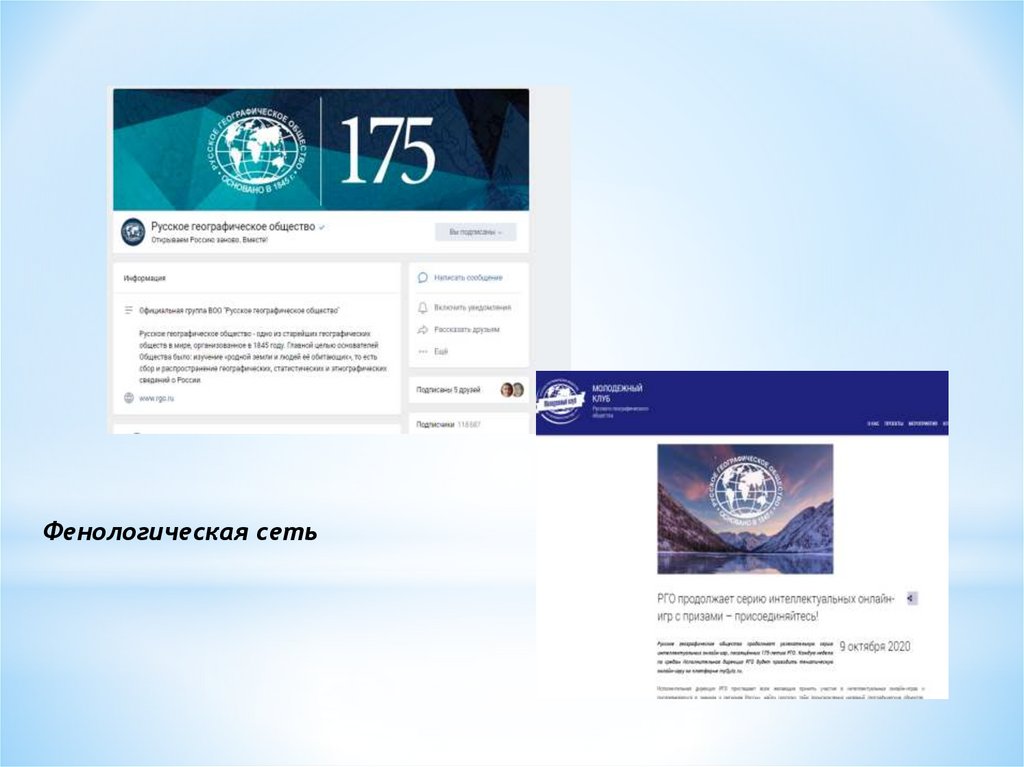This screenshot has height=767, width=1024.
Task: Open the Проекты menu item
Action: tap(893, 424)
